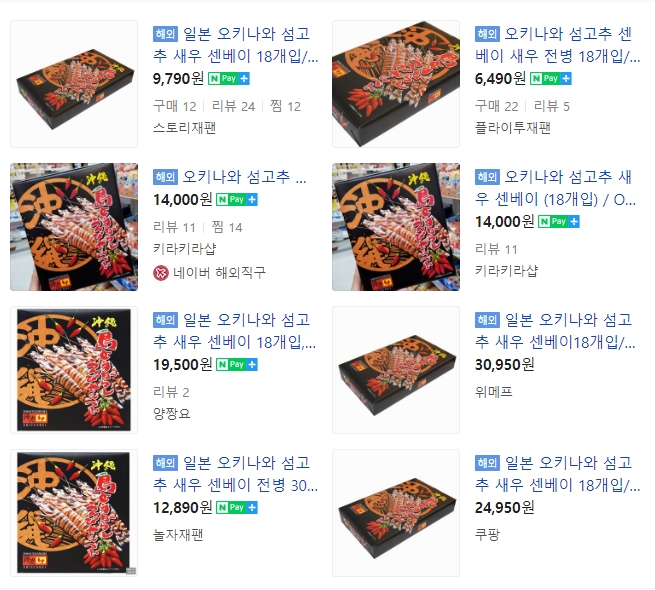Click the 놀자재팬 seller name
The image size is (655, 590).
178,535
